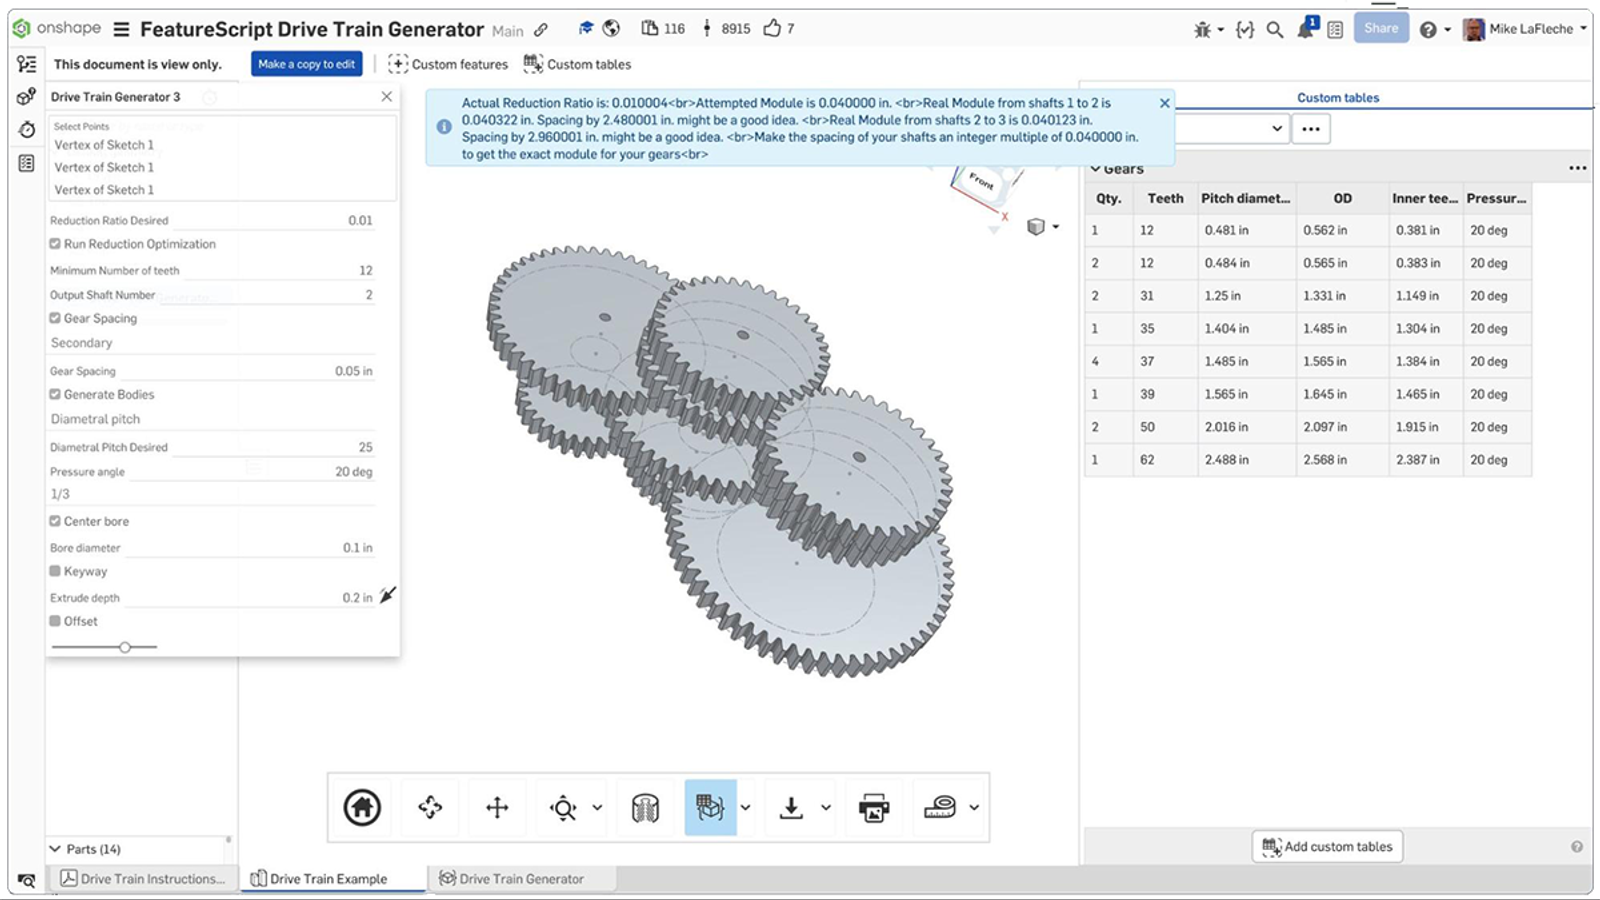This screenshot has height=900, width=1600.
Task: Enable the Keyway checkbox
Action: pos(55,571)
